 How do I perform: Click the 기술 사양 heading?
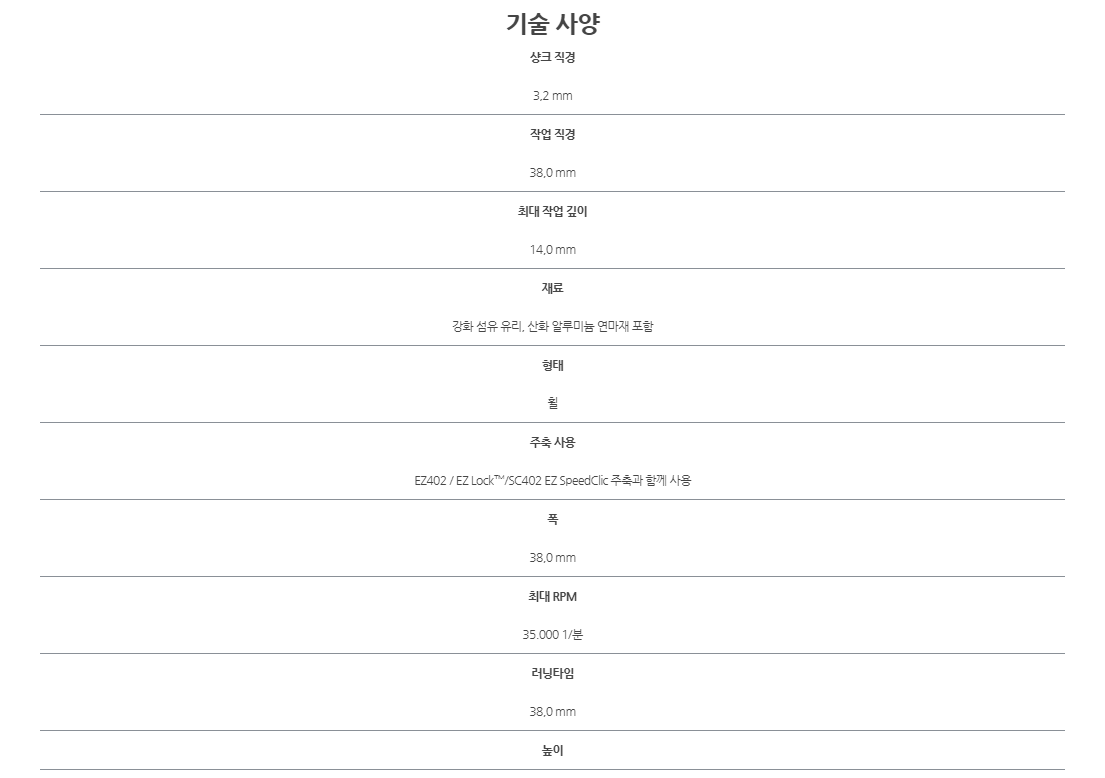coord(552,24)
